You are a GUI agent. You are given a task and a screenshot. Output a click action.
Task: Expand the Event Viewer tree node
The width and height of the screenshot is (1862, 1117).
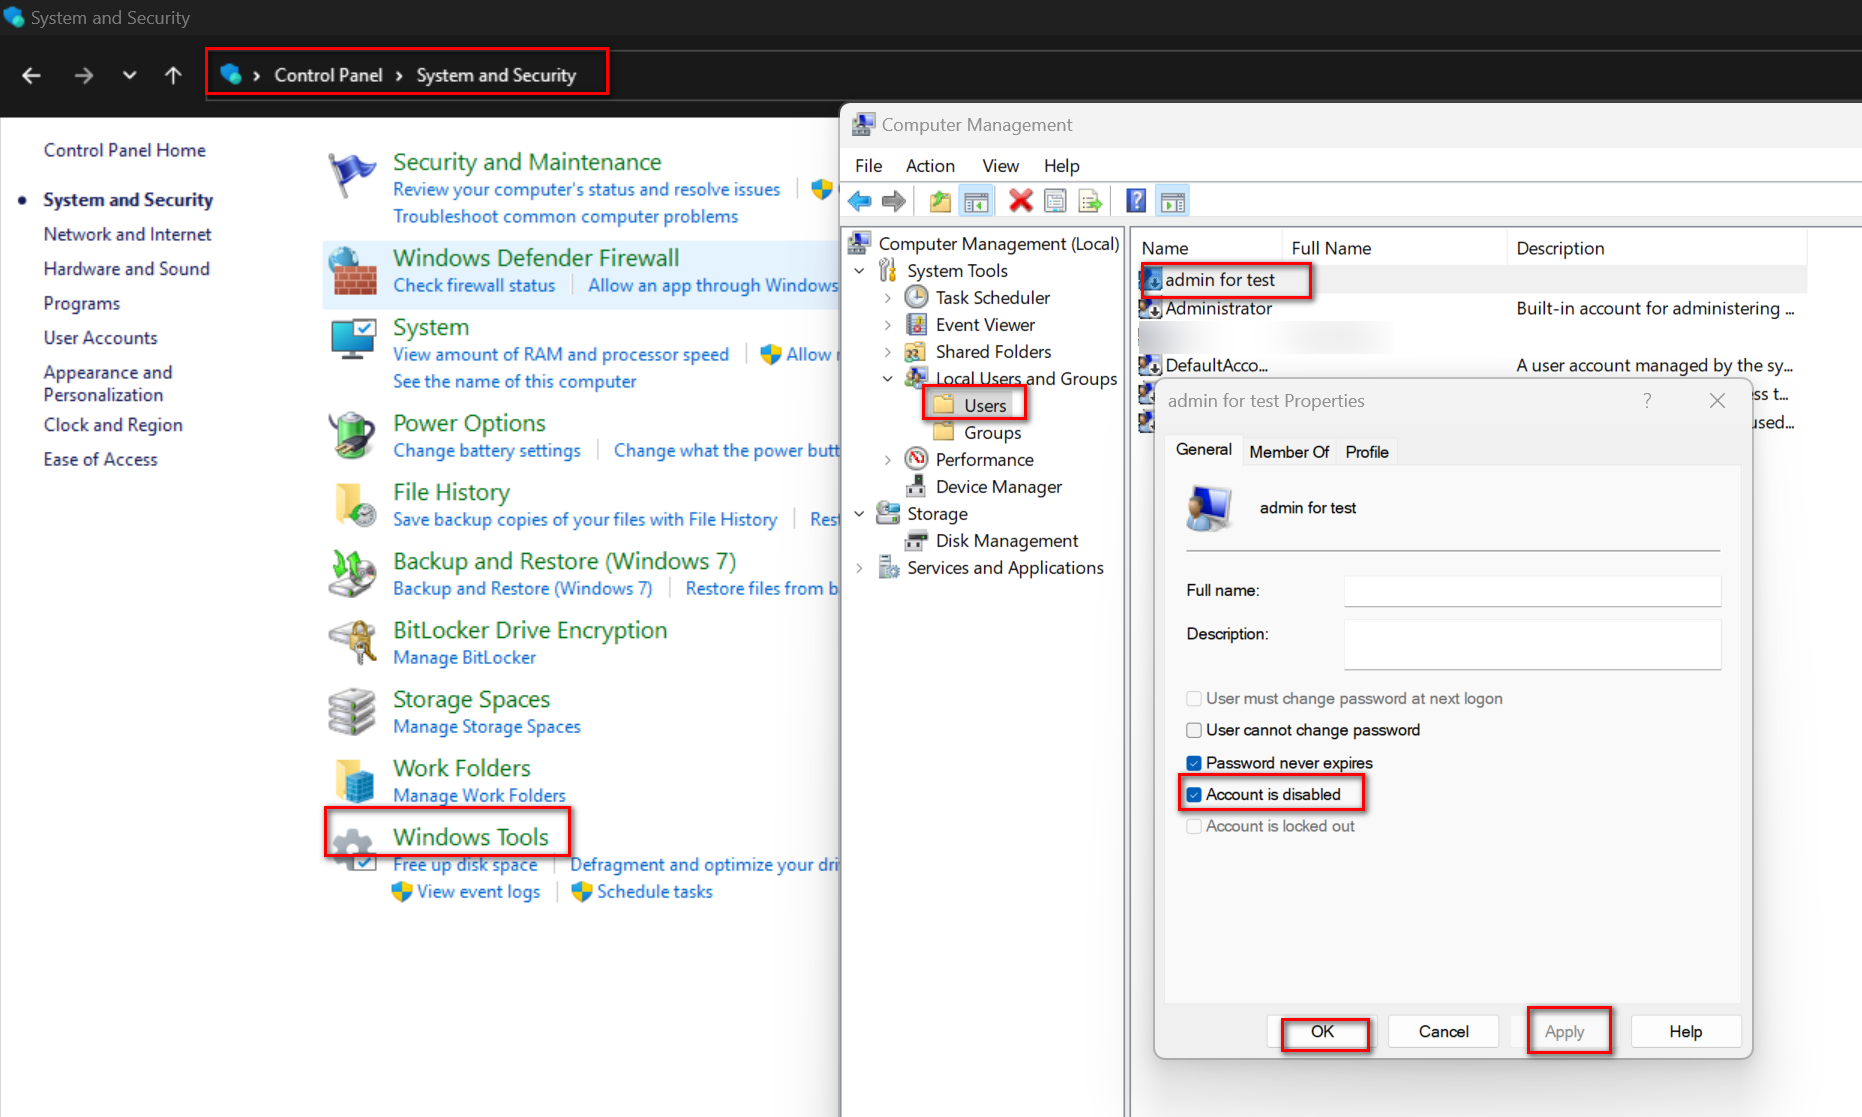click(887, 325)
